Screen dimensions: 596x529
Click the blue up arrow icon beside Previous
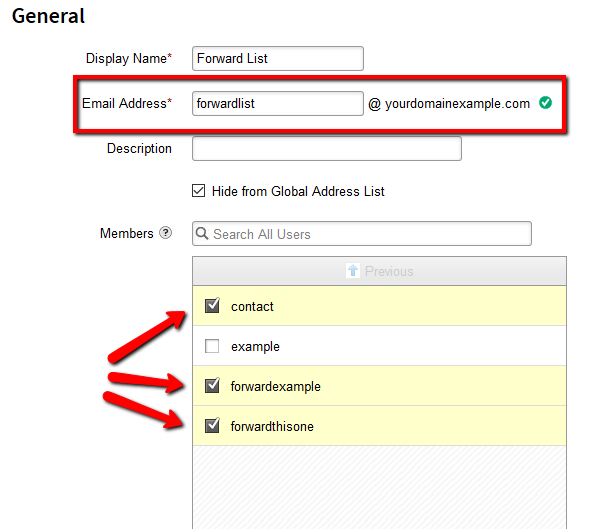353,271
